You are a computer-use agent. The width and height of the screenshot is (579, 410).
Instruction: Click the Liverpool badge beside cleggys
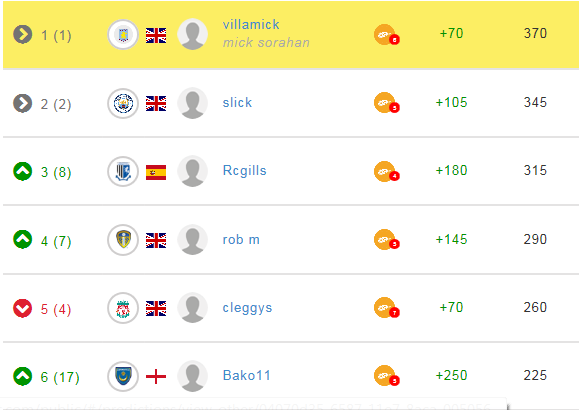(123, 308)
